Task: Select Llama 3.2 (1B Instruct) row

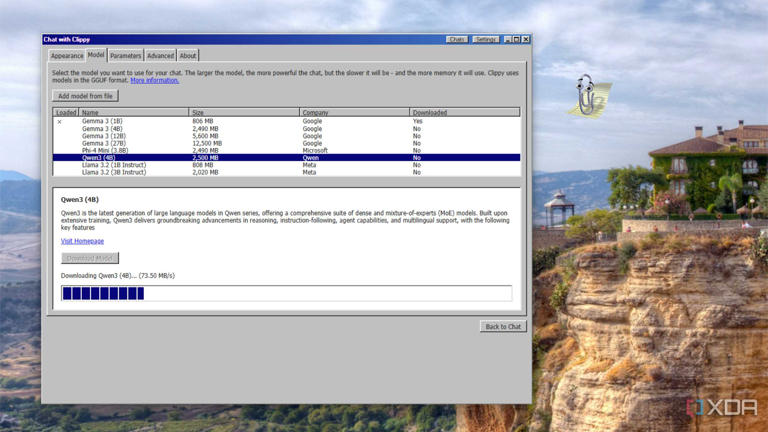Action: point(287,165)
